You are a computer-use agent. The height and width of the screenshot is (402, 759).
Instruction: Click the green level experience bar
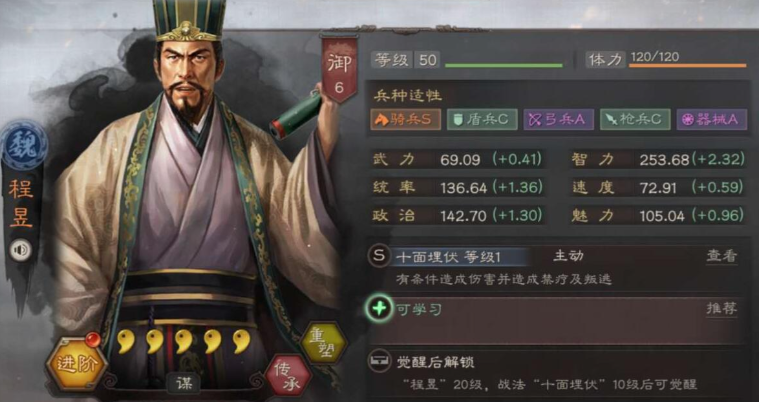[503, 65]
